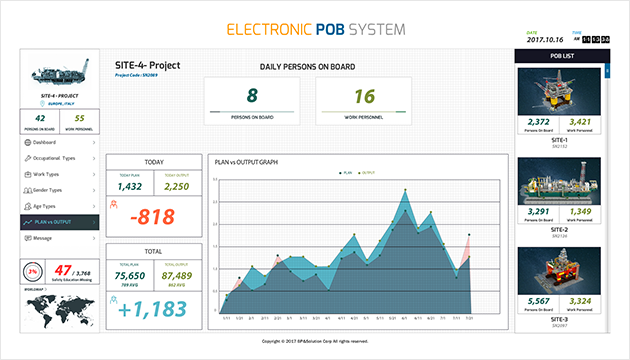Open the SITE-3 rig thumbnail

[x=559, y=271]
